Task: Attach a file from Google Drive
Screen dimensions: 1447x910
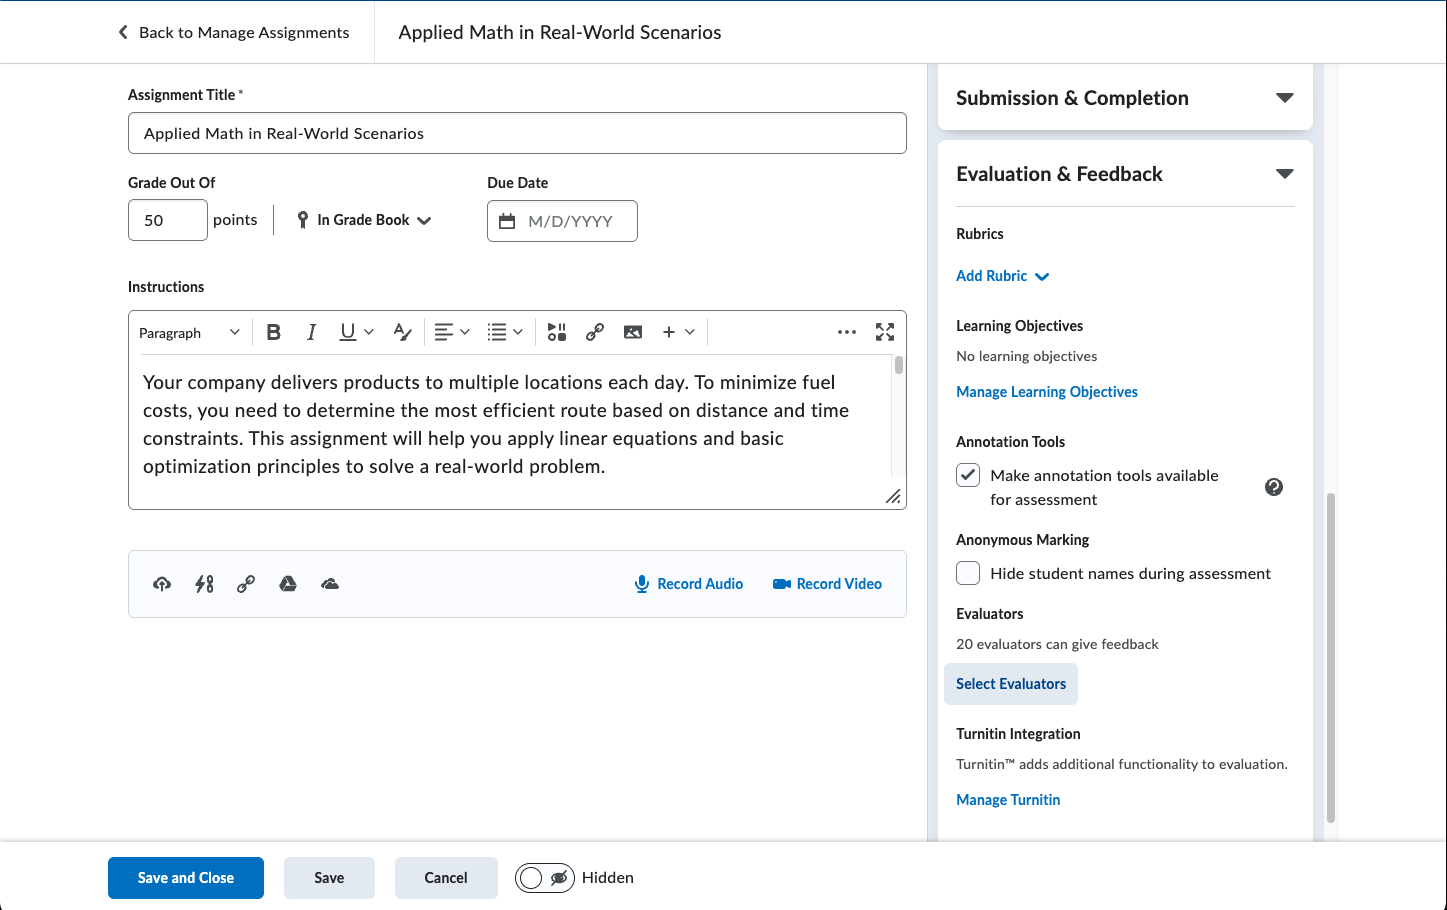Action: click(288, 584)
